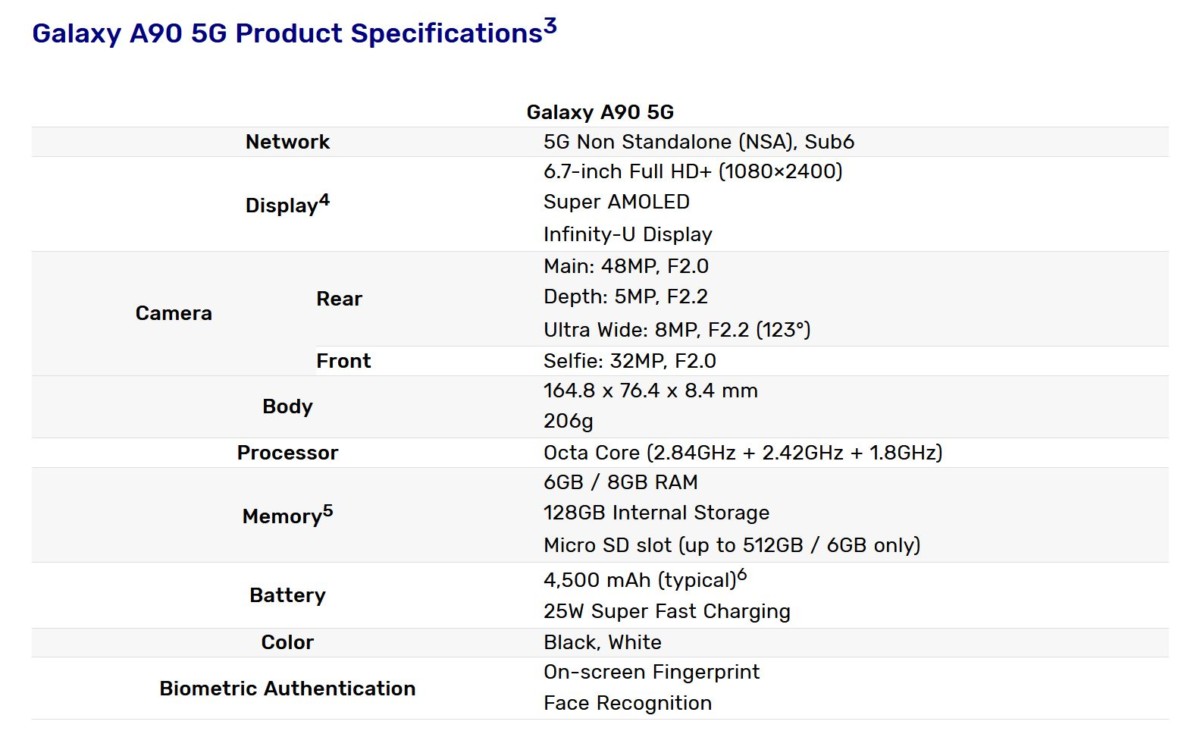Click the footnote 3 superscript in the title

(x=550, y=27)
